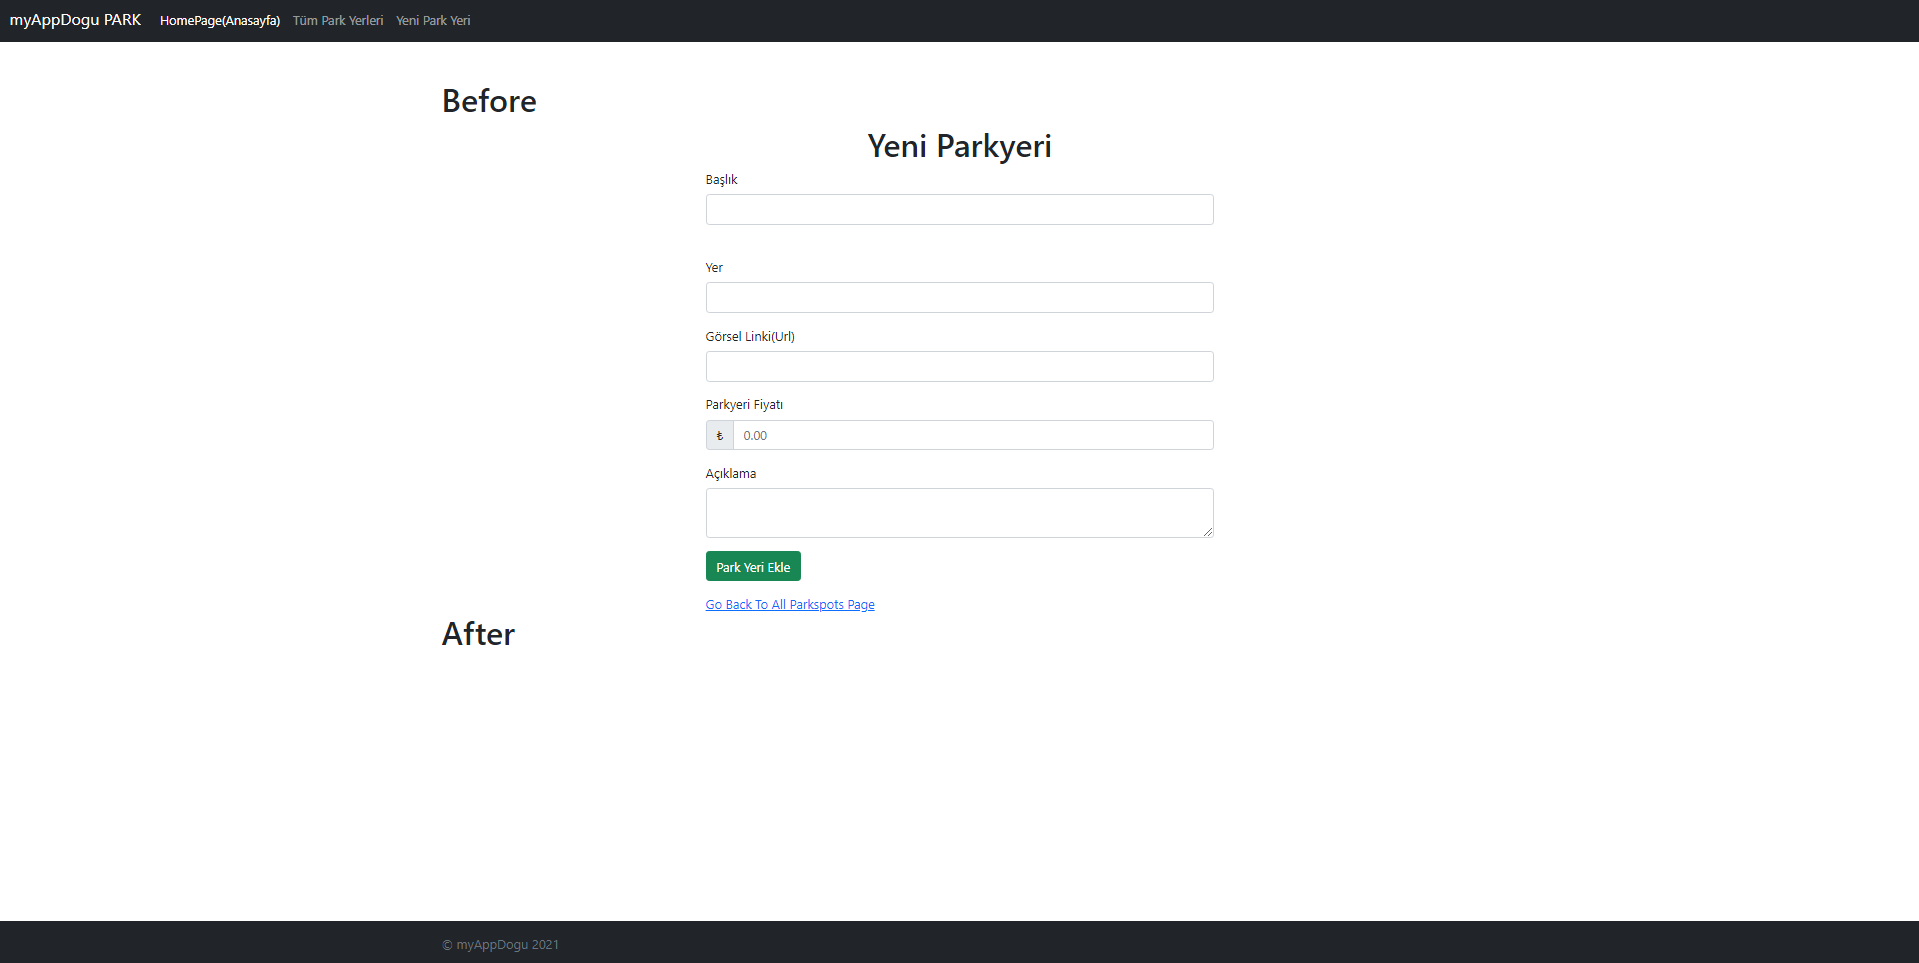Click the © myAppDogu 2021 footer text

(x=500, y=943)
